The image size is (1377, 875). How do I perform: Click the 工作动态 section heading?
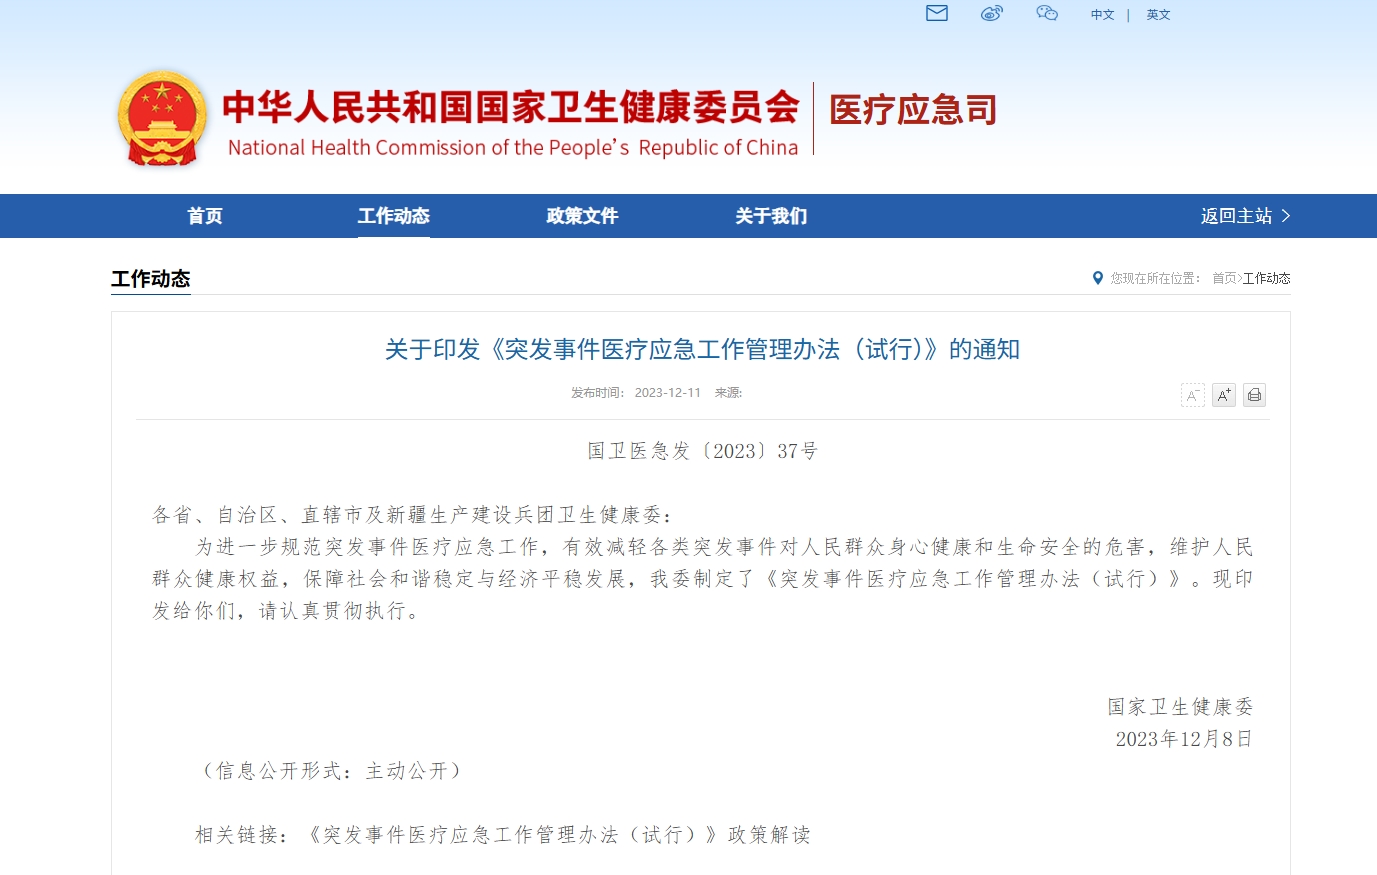tap(151, 279)
